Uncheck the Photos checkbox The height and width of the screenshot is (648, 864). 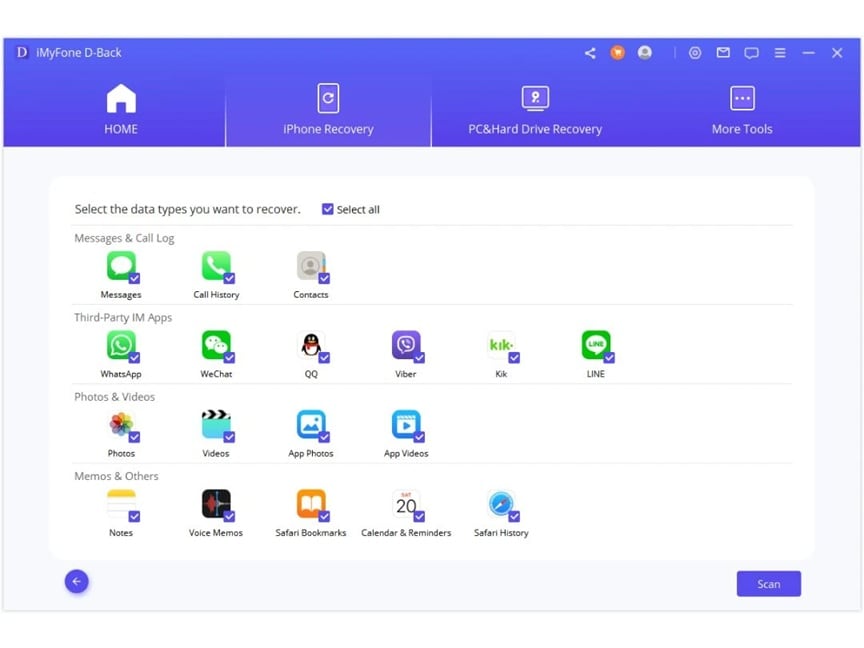(x=134, y=437)
